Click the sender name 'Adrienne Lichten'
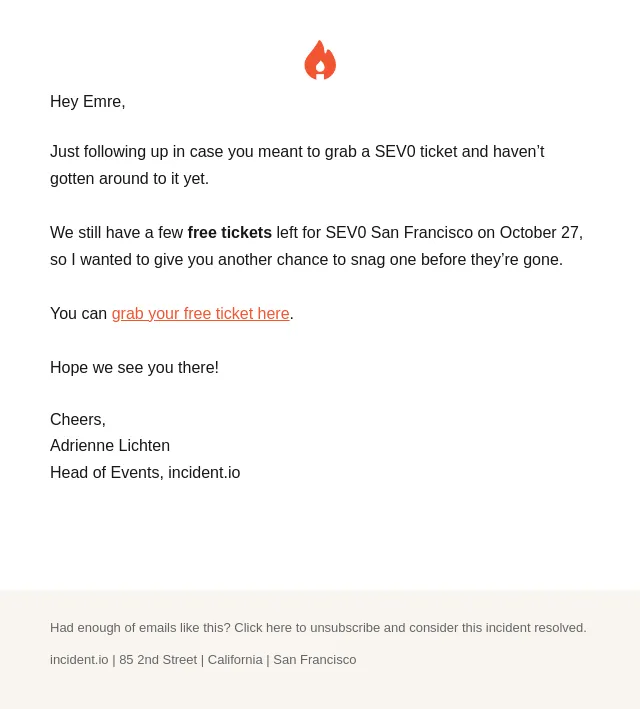Image resolution: width=640 pixels, height=709 pixels. [110, 445]
